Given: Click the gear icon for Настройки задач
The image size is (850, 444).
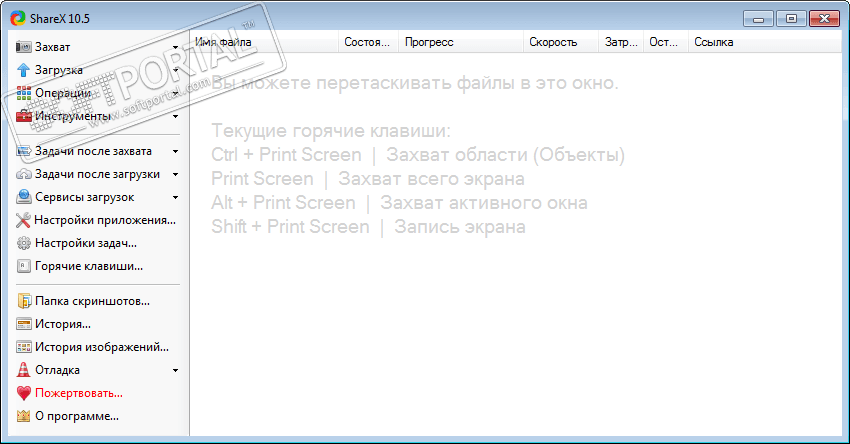Looking at the screenshot, I should [x=23, y=243].
